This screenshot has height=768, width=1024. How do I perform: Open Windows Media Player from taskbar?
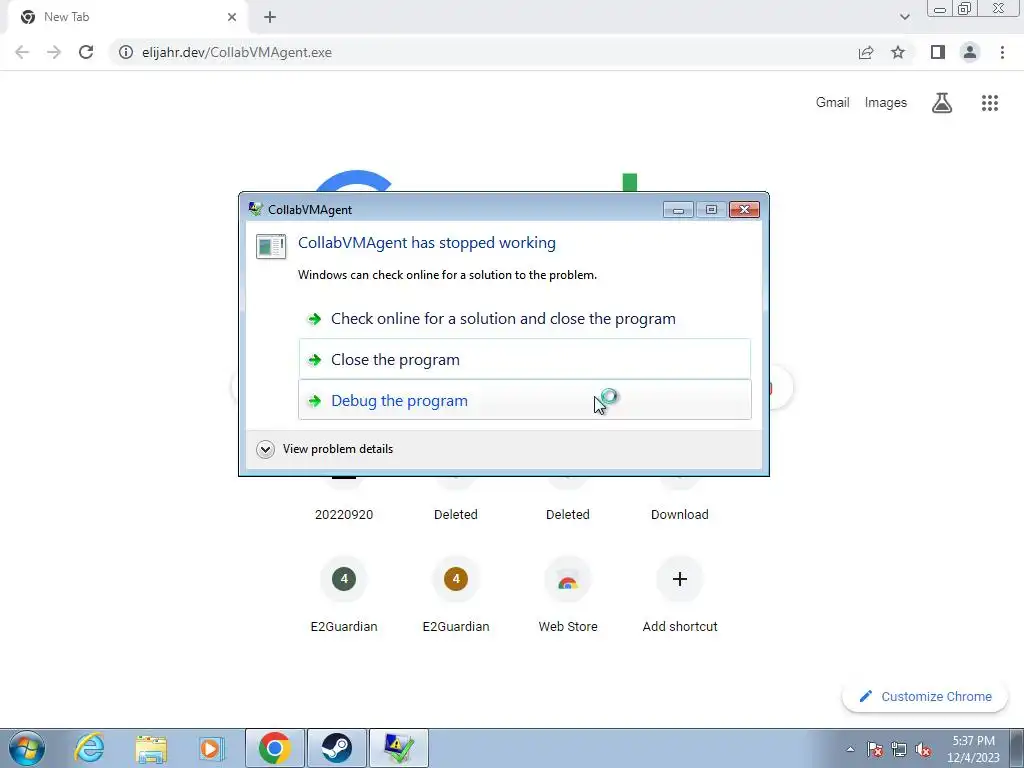click(212, 748)
